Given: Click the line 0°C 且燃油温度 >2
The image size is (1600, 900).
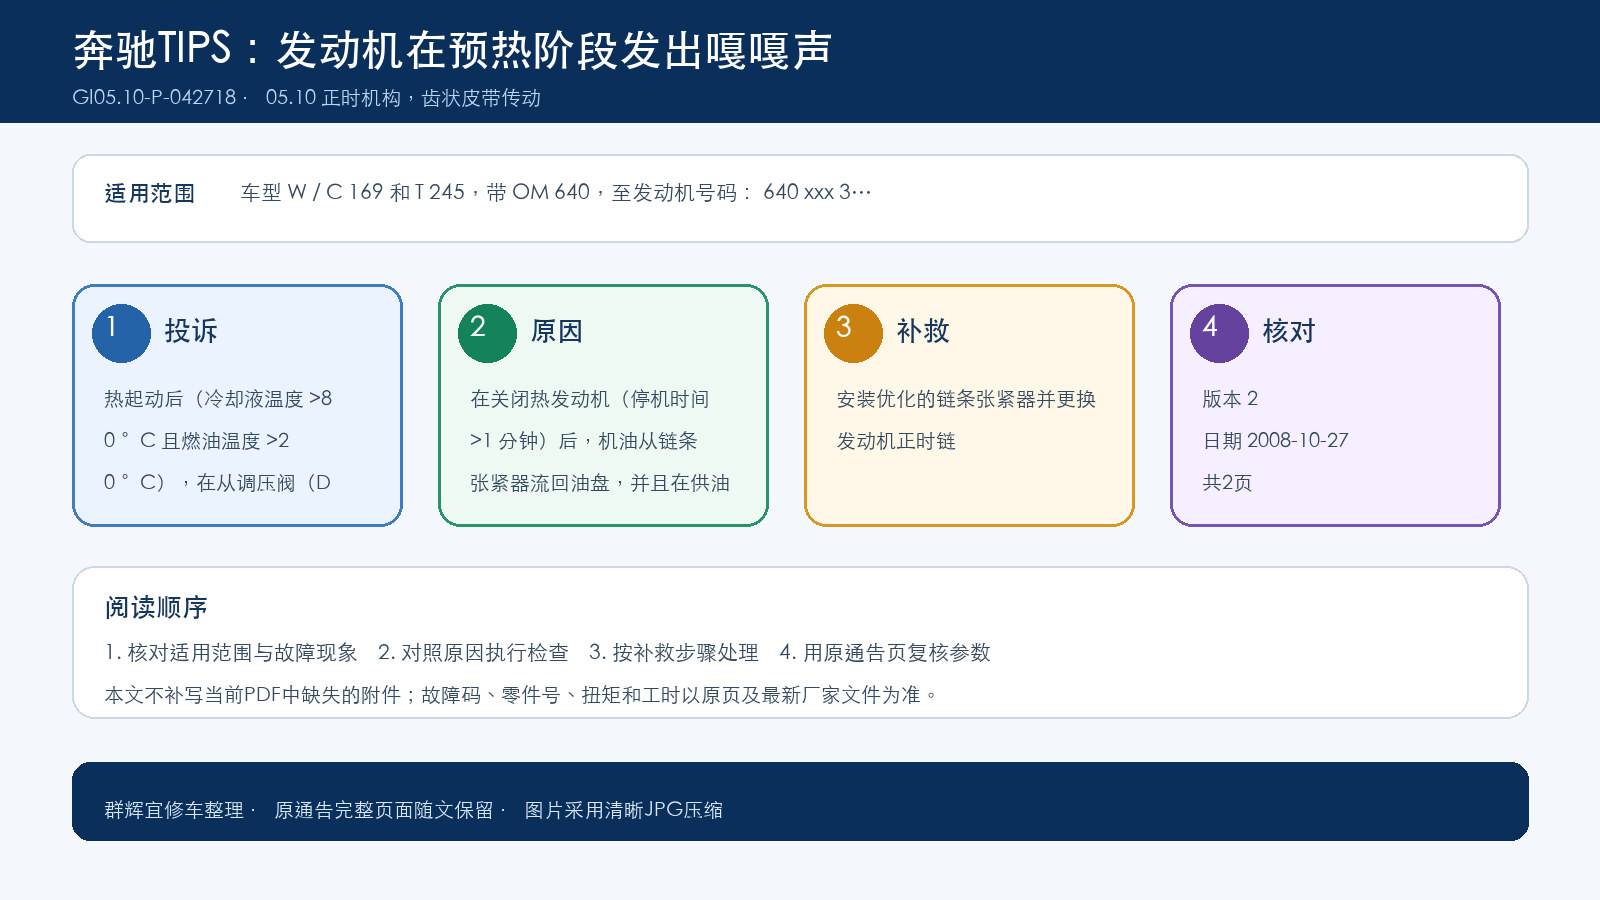Looking at the screenshot, I should pyautogui.click(x=197, y=441).
